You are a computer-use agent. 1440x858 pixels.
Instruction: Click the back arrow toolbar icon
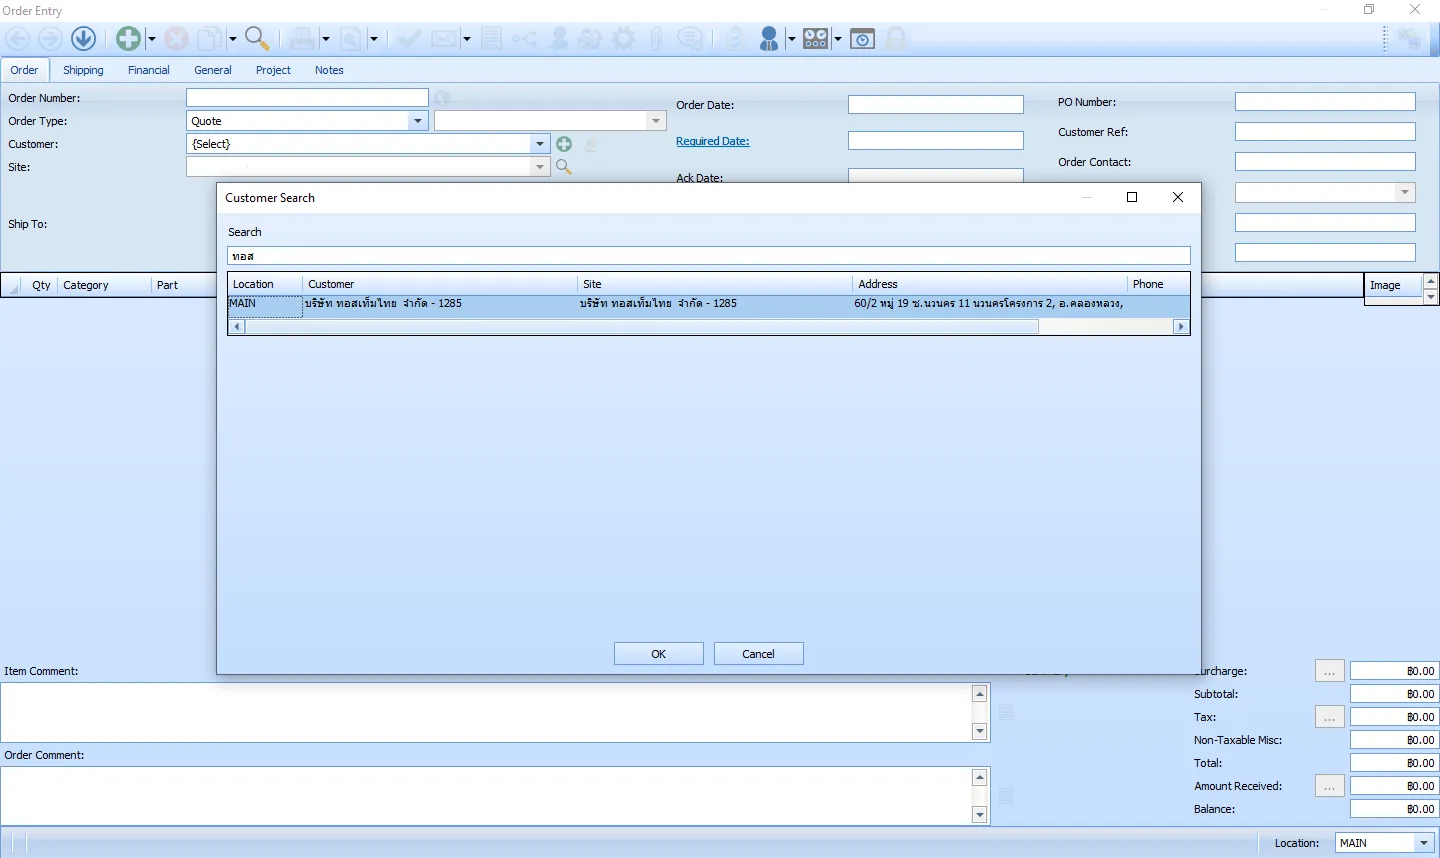pyautogui.click(x=18, y=39)
